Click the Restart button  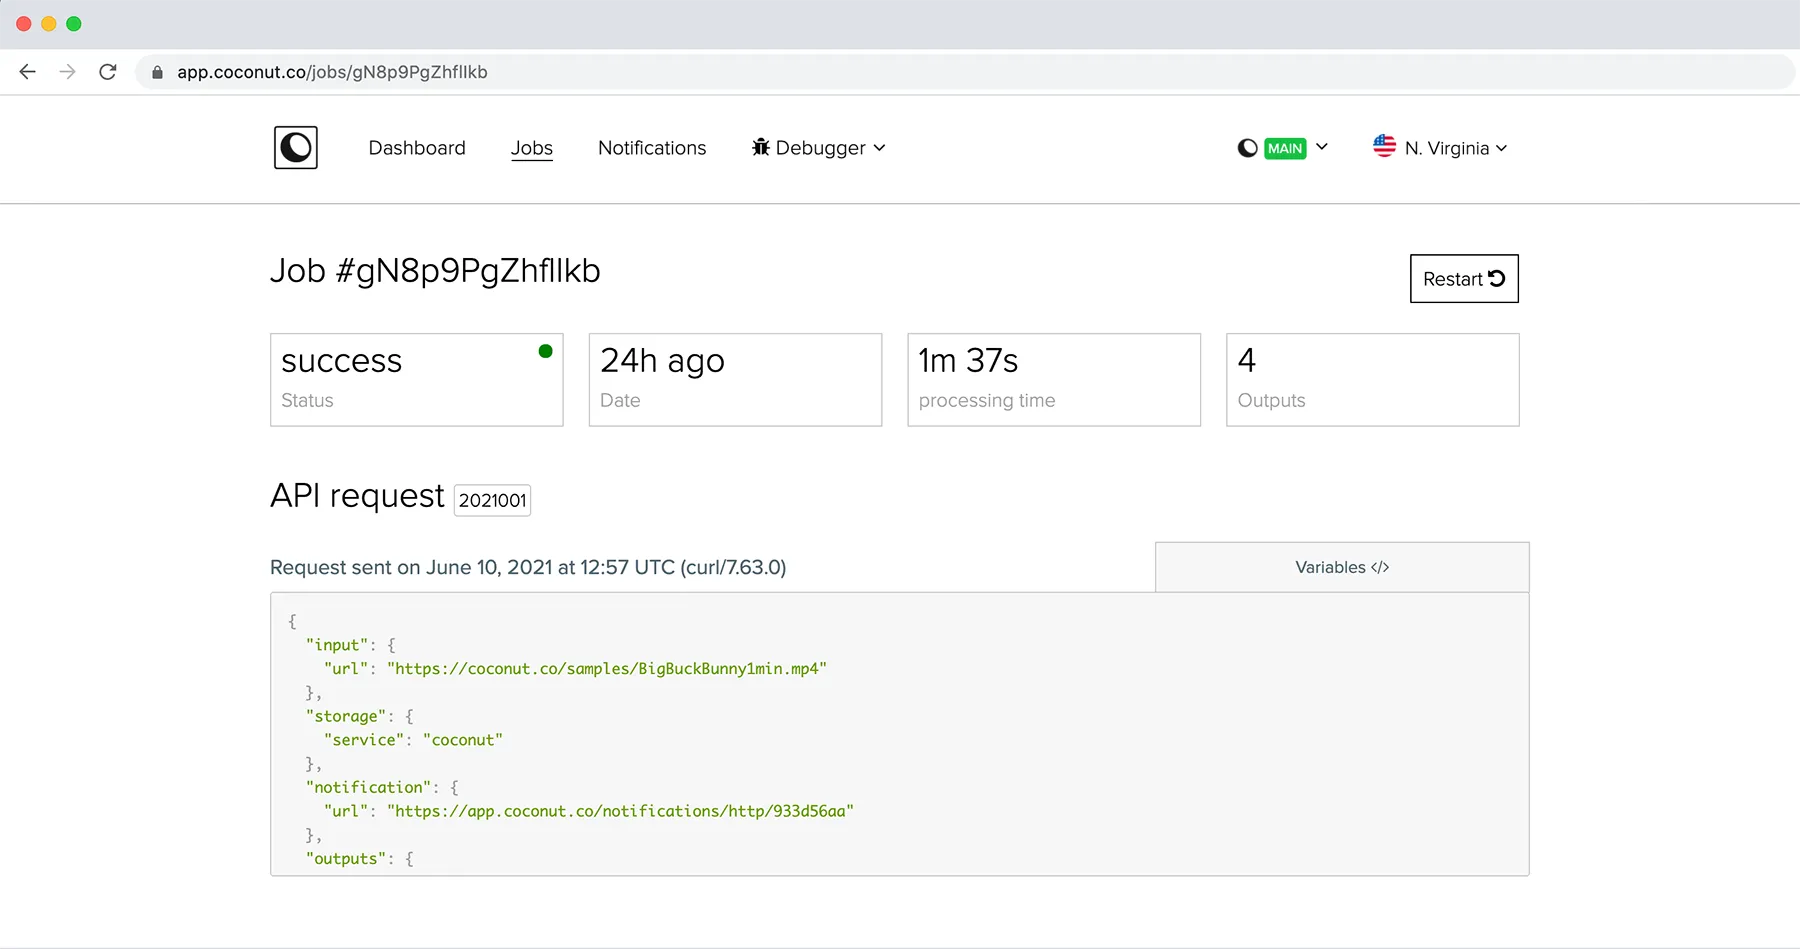click(1463, 279)
